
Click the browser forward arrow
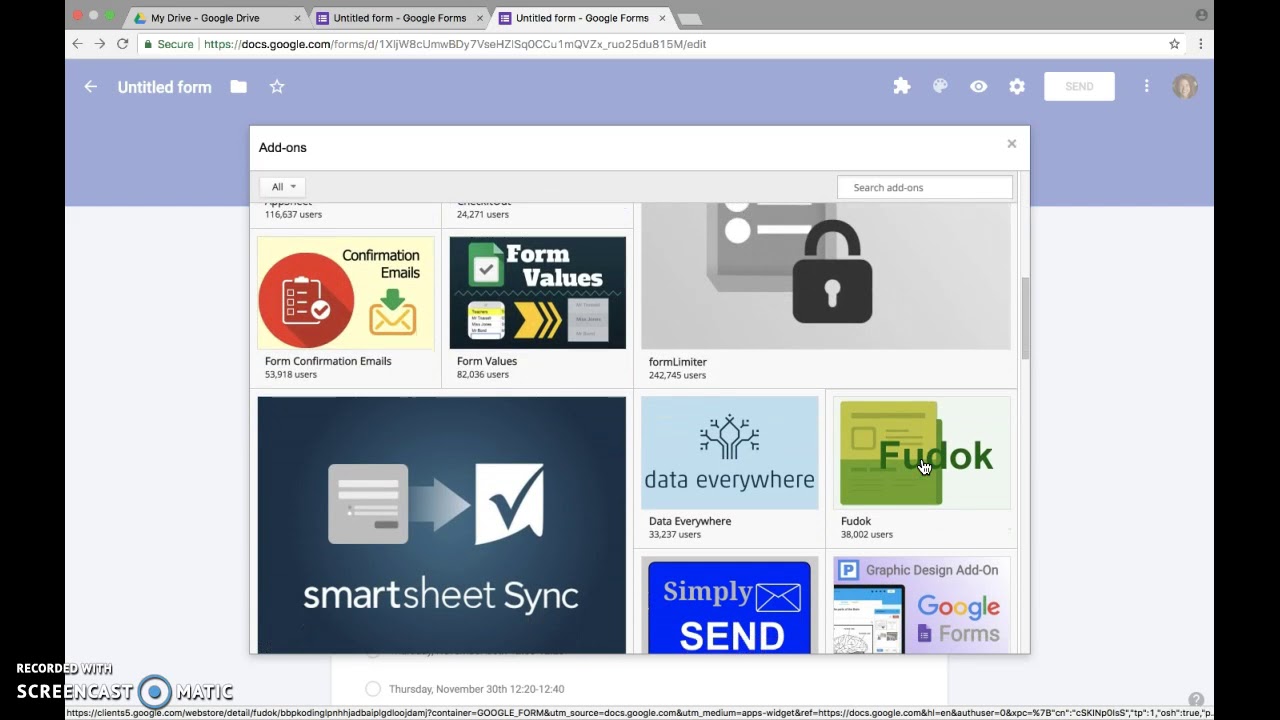[100, 44]
